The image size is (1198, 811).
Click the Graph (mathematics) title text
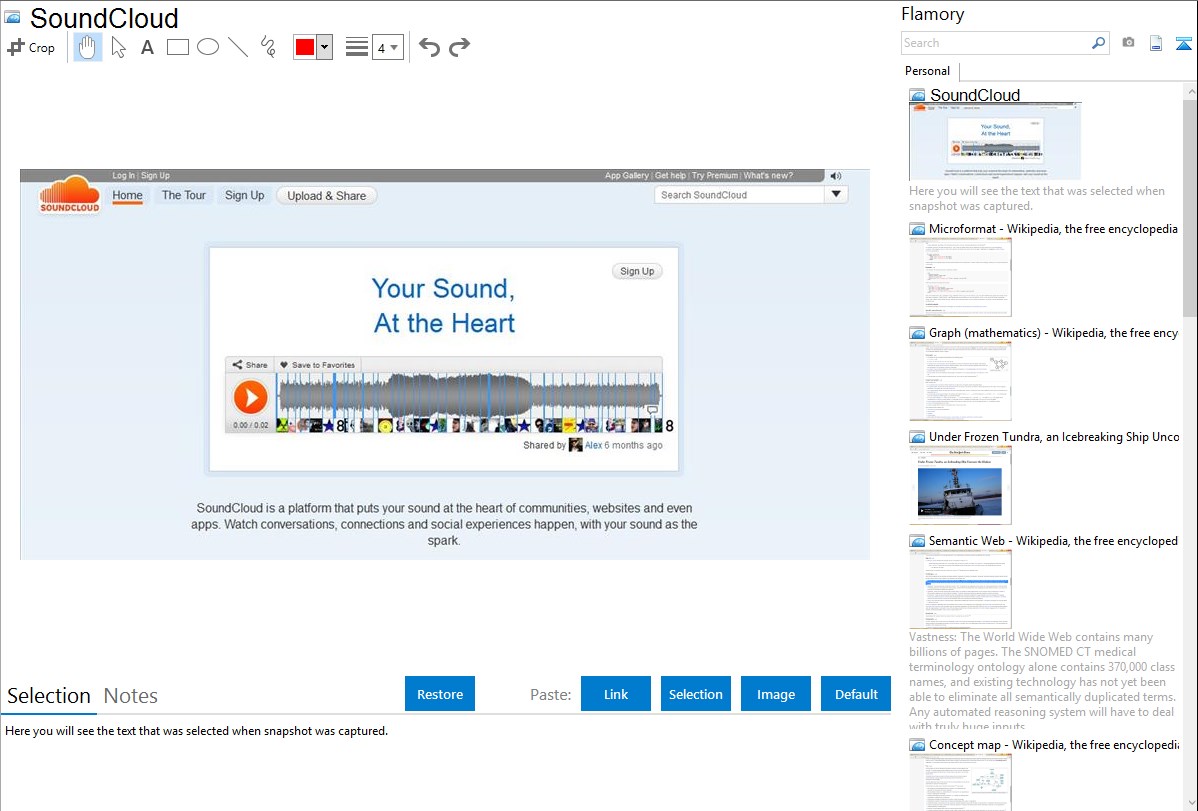point(1053,333)
